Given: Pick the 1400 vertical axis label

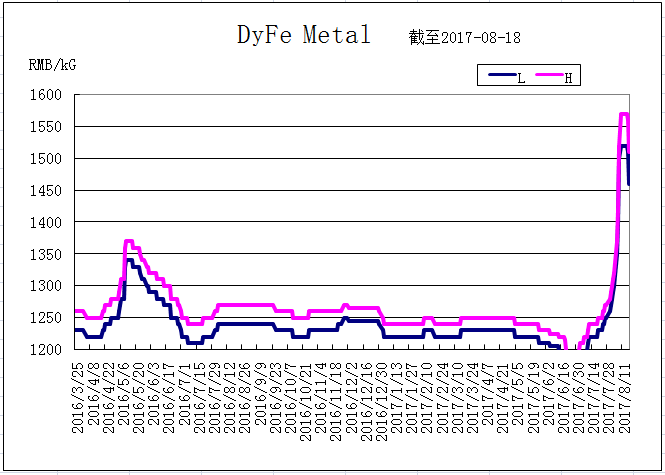Looking at the screenshot, I should [x=46, y=222].
